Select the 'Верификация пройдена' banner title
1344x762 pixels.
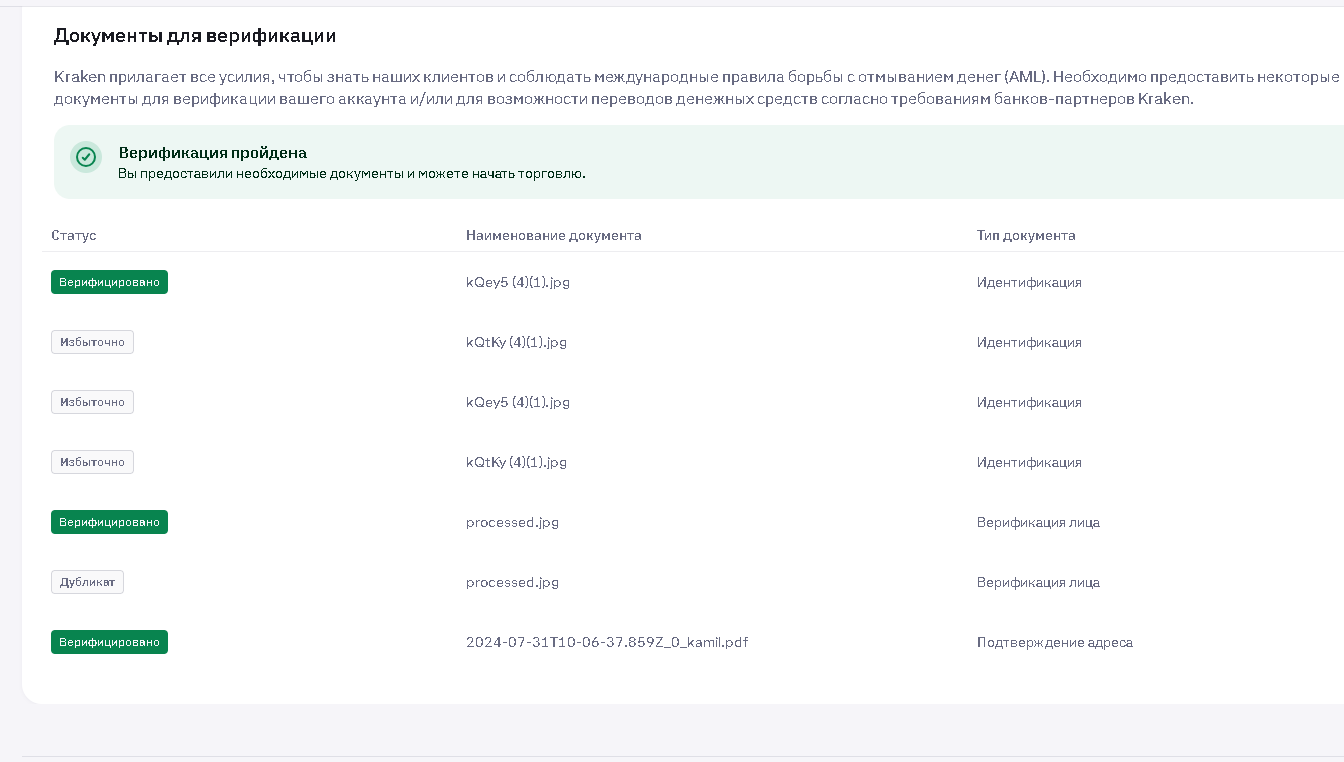click(212, 153)
